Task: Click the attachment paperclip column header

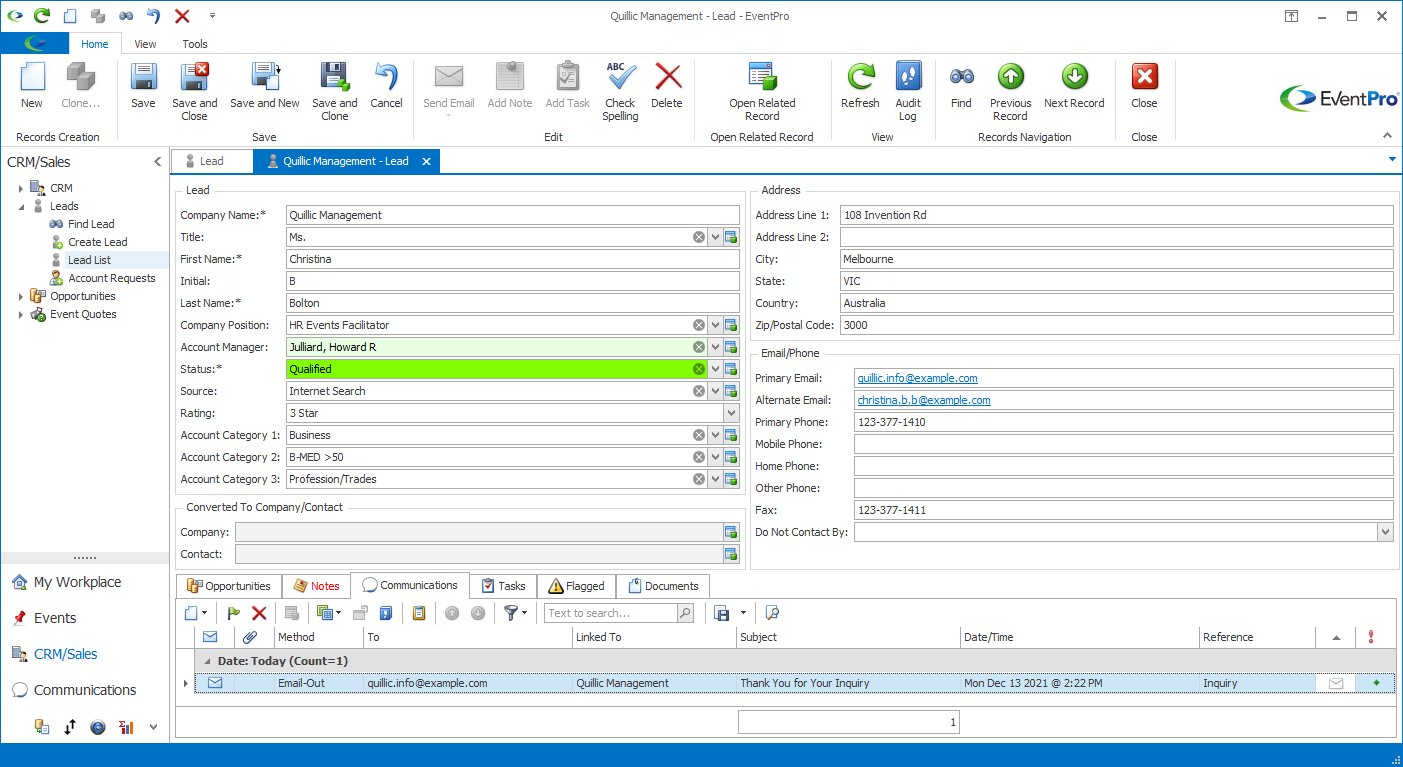Action: (x=250, y=637)
